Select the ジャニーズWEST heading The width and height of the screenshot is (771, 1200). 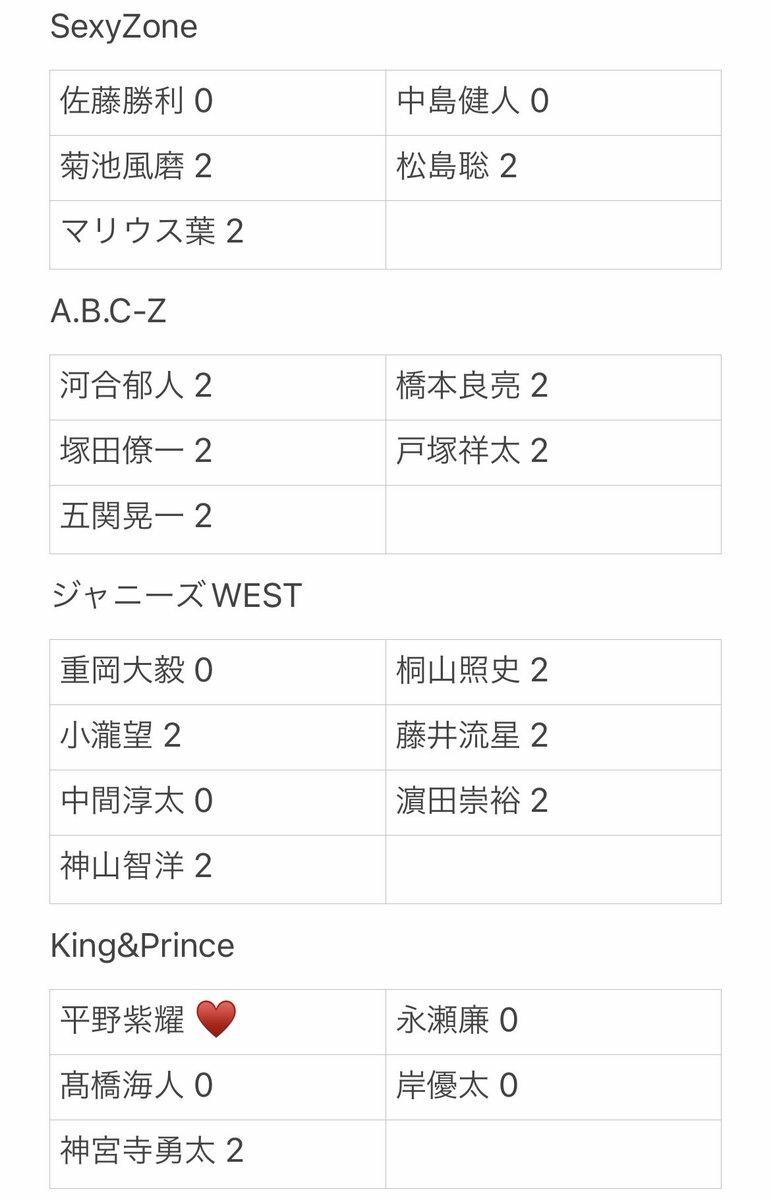click(x=176, y=596)
